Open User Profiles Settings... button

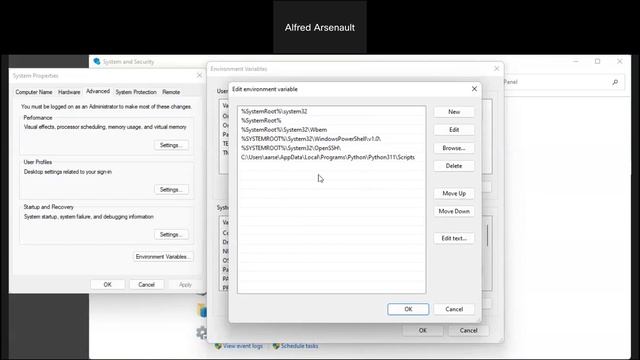point(171,190)
